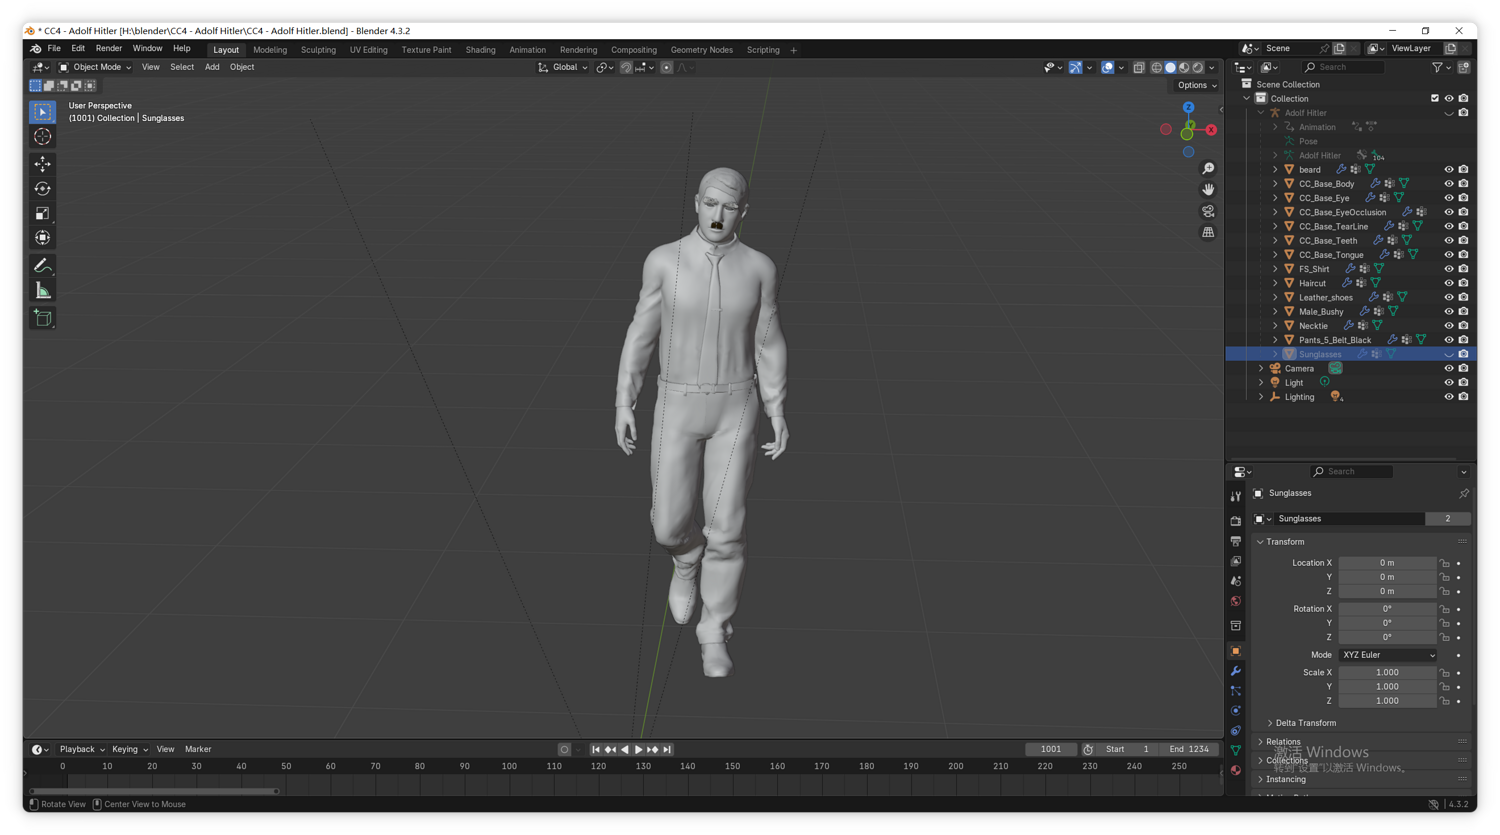Open the viewport Add menu
Viewport: 1500px width, 835px height.
[212, 68]
